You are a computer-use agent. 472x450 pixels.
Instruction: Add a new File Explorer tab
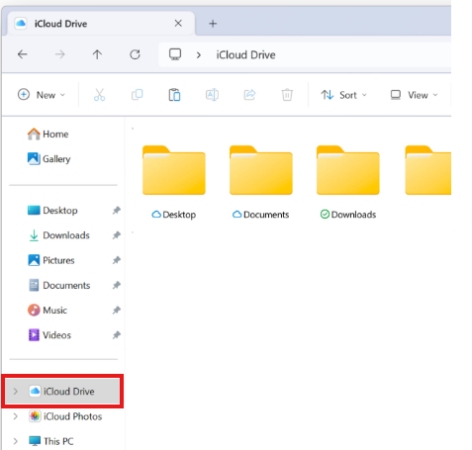[x=213, y=24]
